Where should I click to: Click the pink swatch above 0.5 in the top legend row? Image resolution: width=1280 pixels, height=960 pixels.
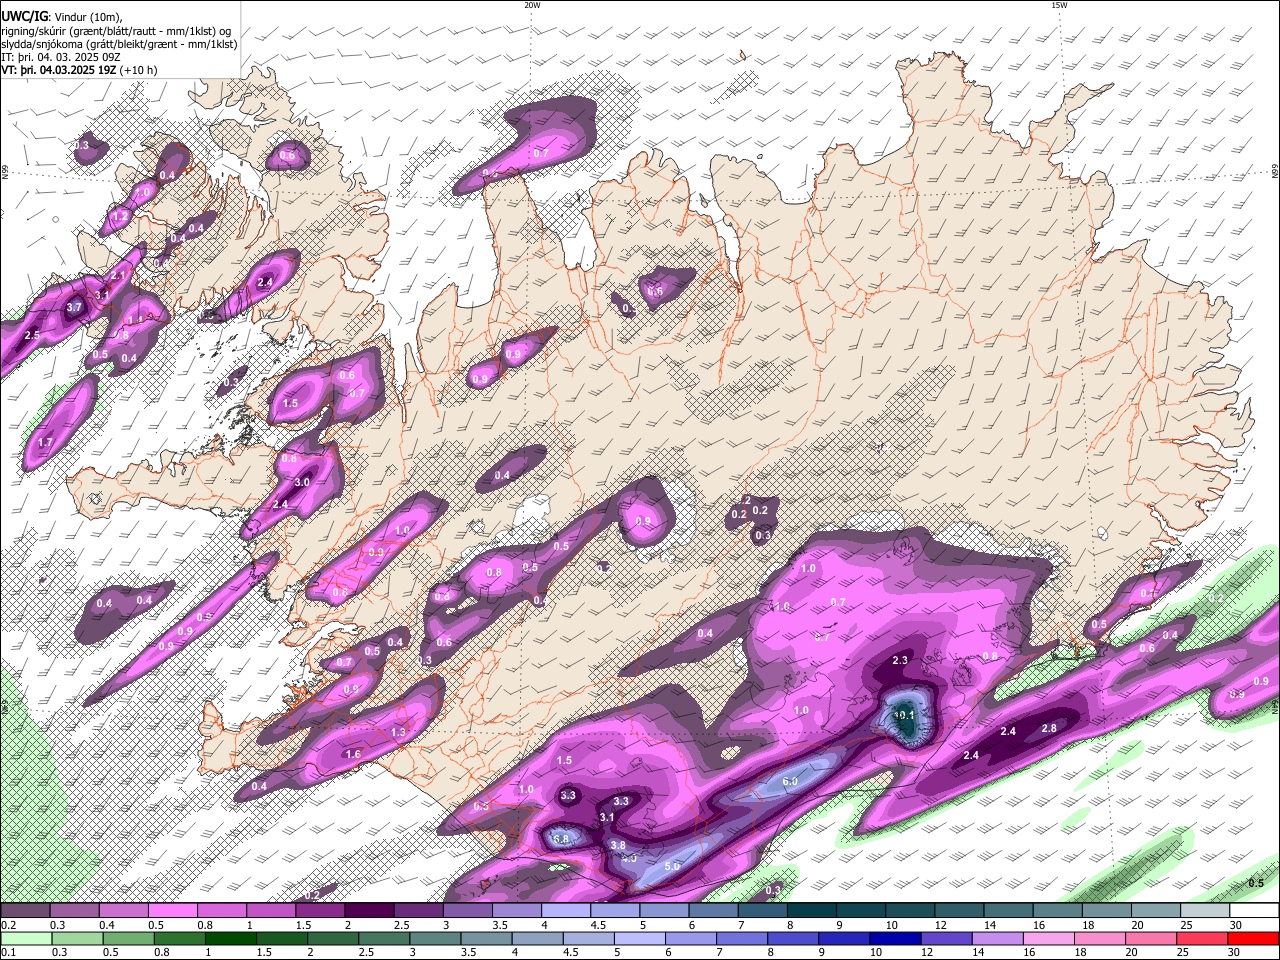[x=172, y=911]
